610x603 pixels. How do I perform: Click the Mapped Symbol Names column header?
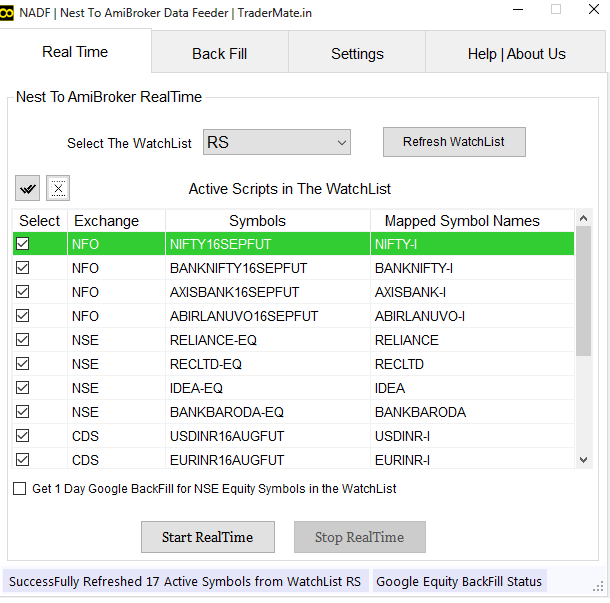tap(462, 221)
